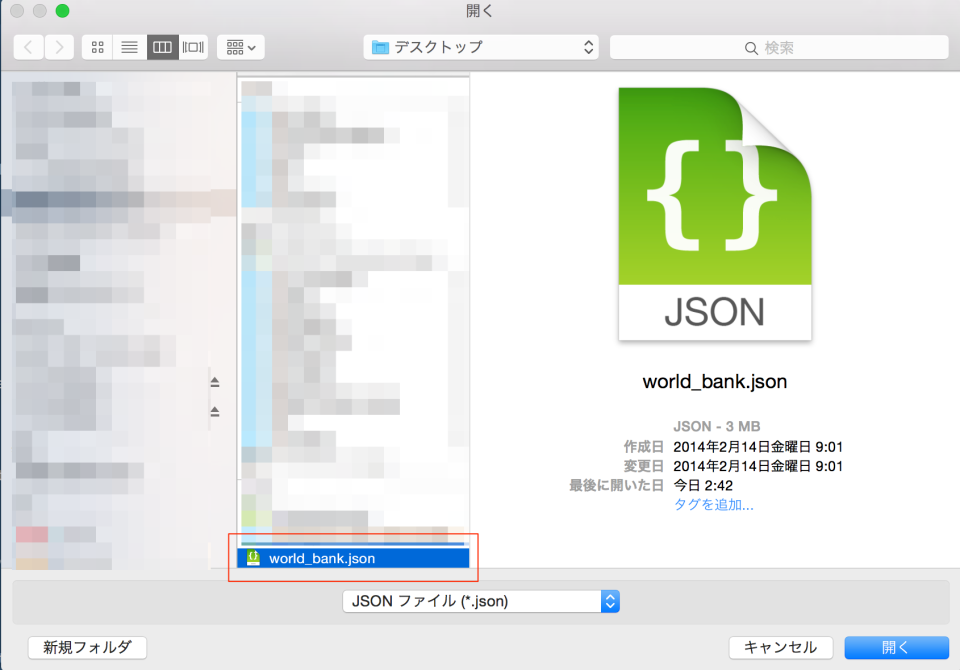The image size is (960, 670).
Task: Click inside the 検索 search field
Action: point(800,46)
